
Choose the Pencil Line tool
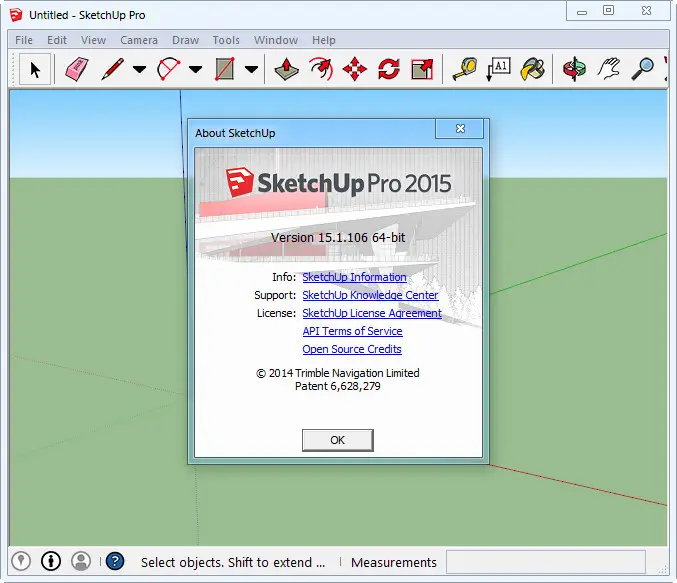[112, 69]
